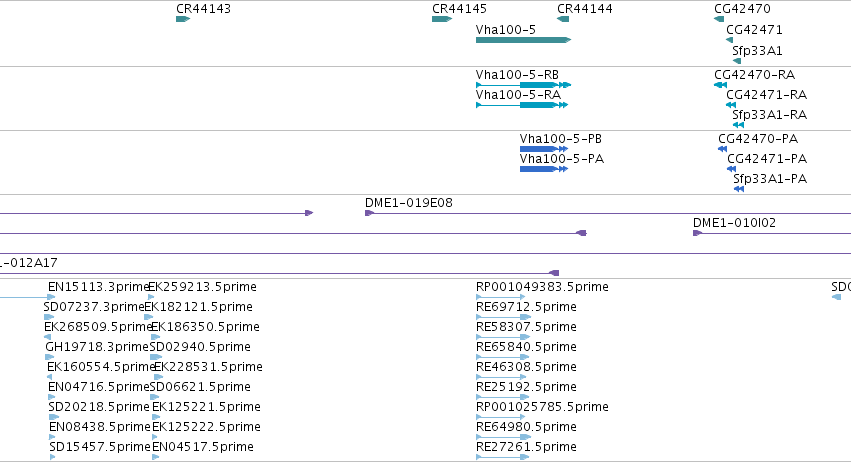Select the EN04716.5prime EST
Screen dimensions: 851x462
52,397
